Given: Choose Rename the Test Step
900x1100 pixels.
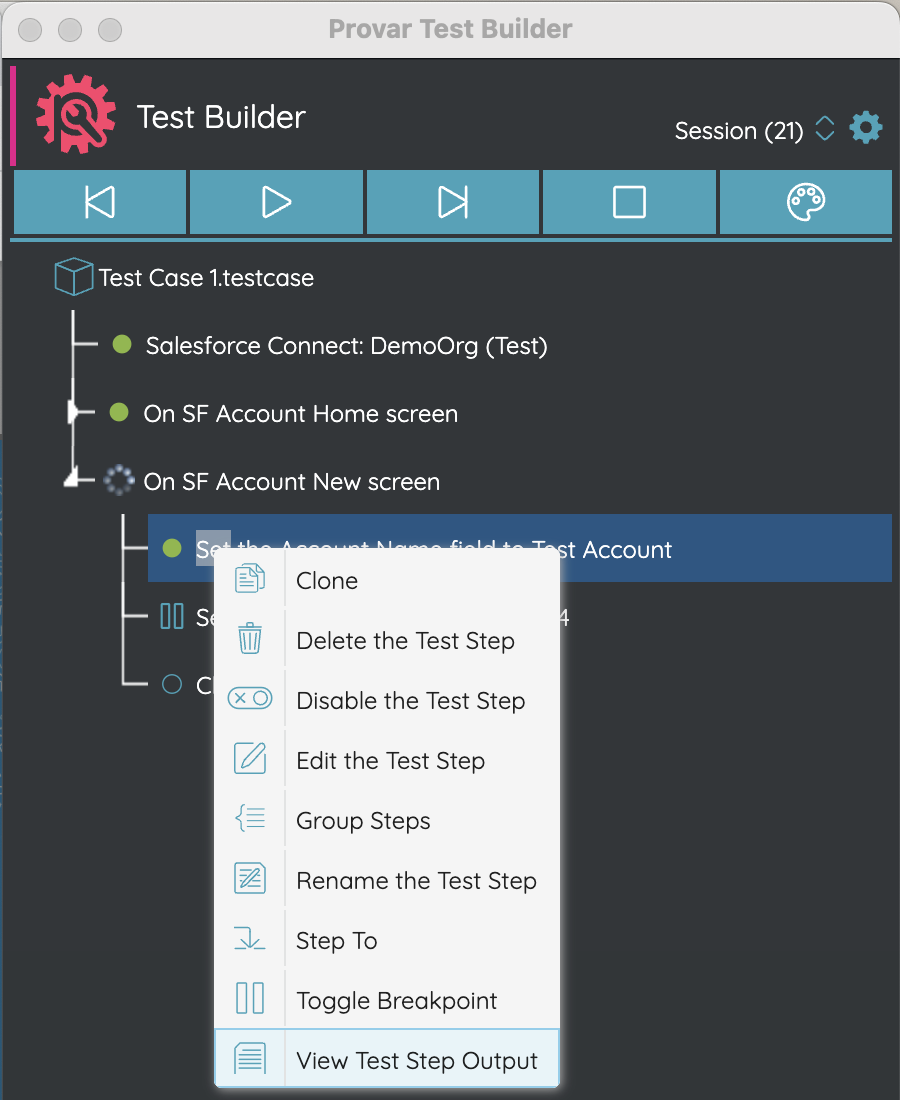Looking at the screenshot, I should point(417,880).
